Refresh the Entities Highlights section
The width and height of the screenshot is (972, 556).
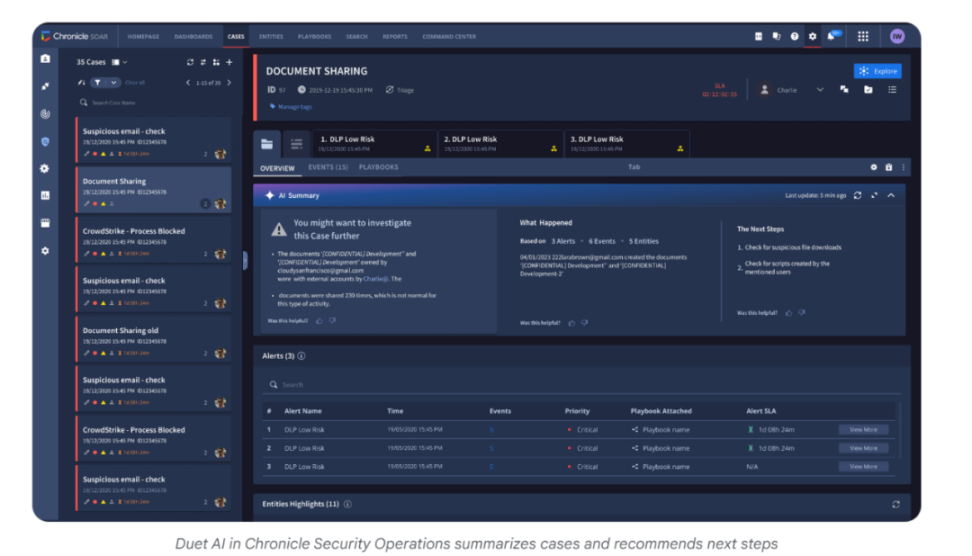coord(896,505)
